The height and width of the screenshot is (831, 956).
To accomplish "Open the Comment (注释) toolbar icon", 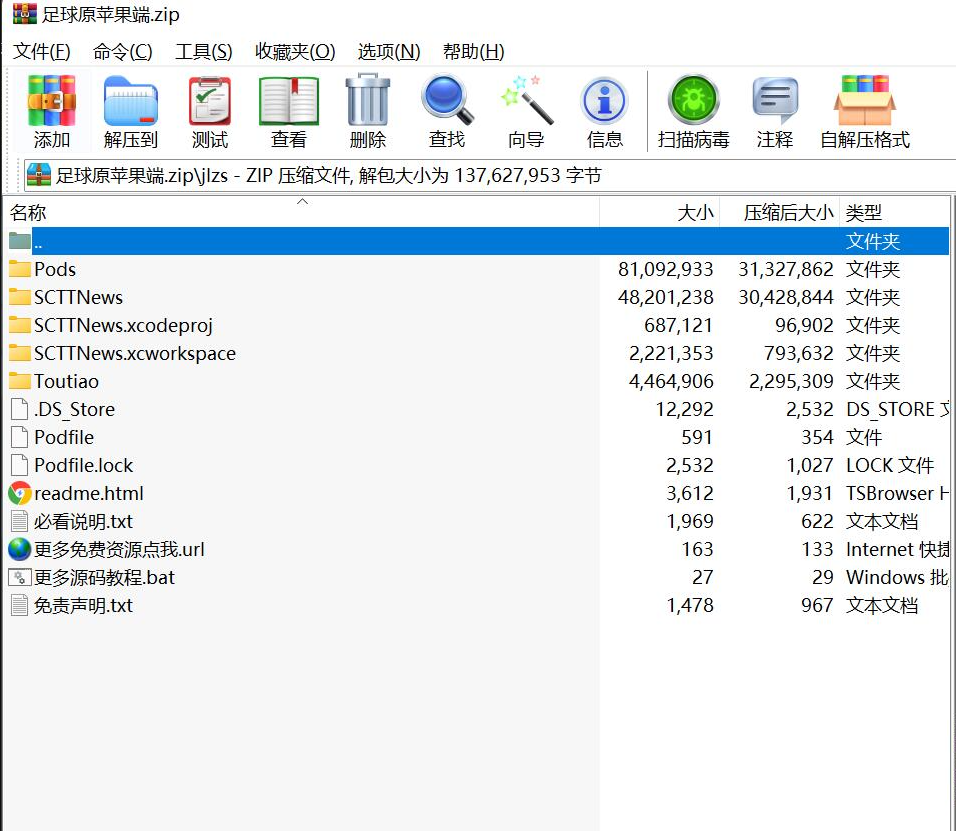I will [775, 112].
